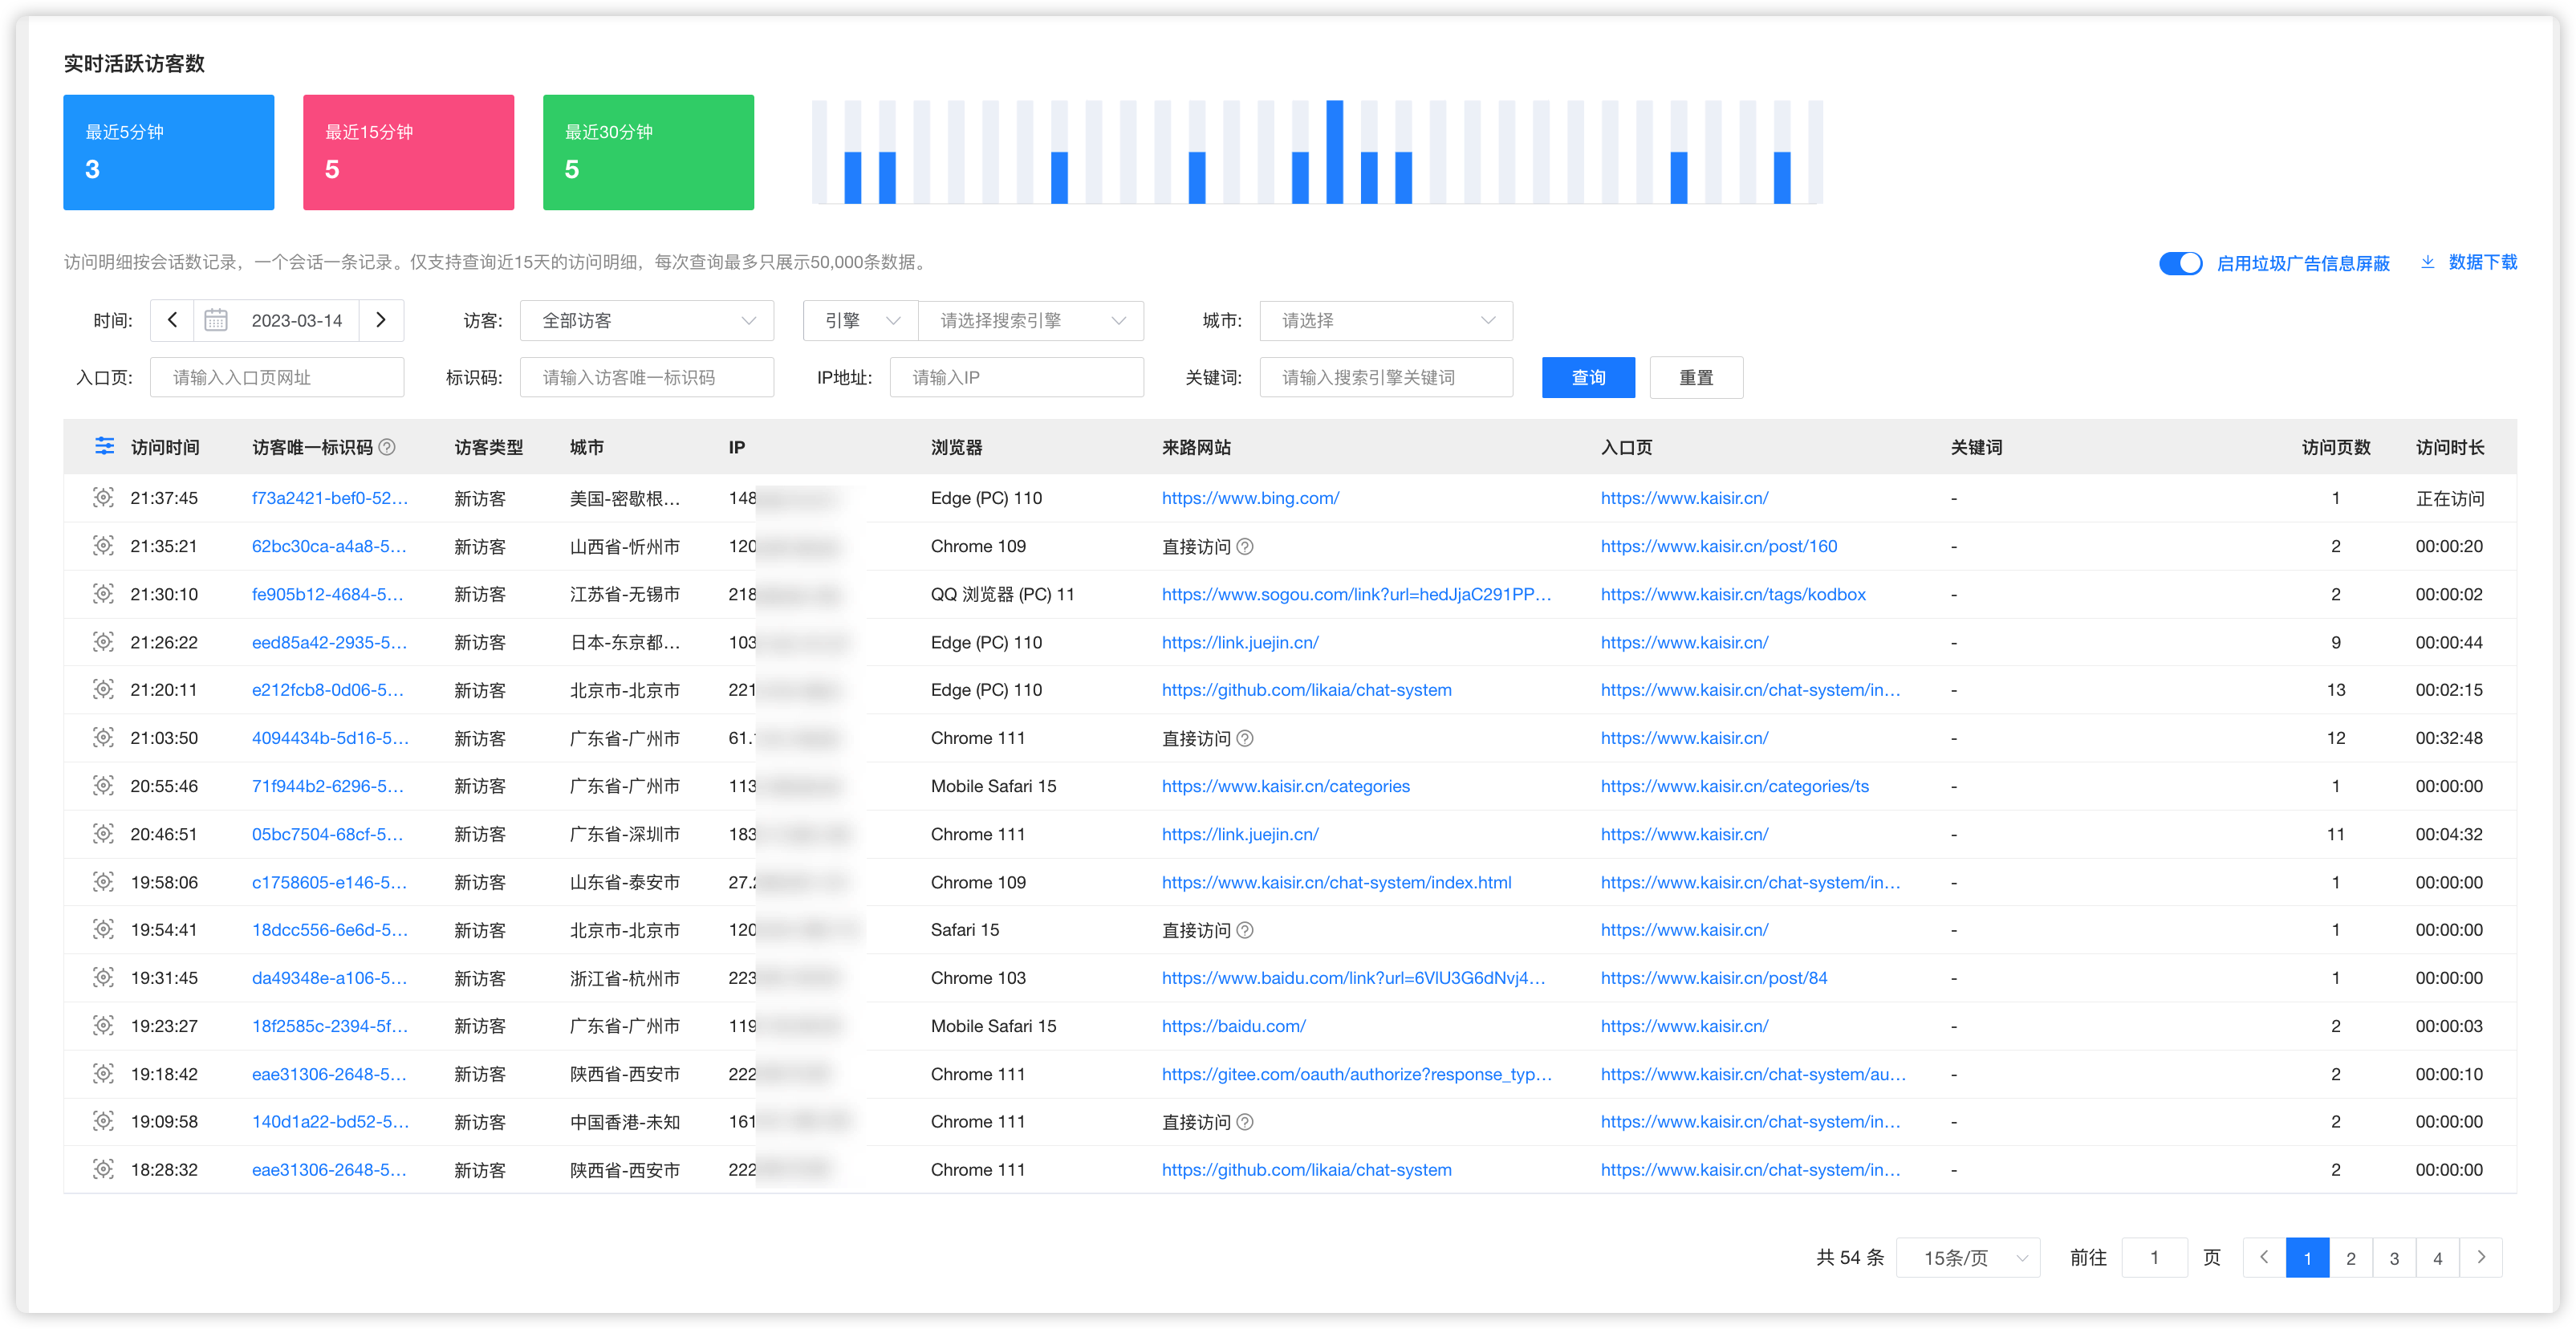Image resolution: width=2576 pixels, height=1329 pixels.
Task: View visitor detail icon for 21:26:22 row
Action: click(103, 641)
